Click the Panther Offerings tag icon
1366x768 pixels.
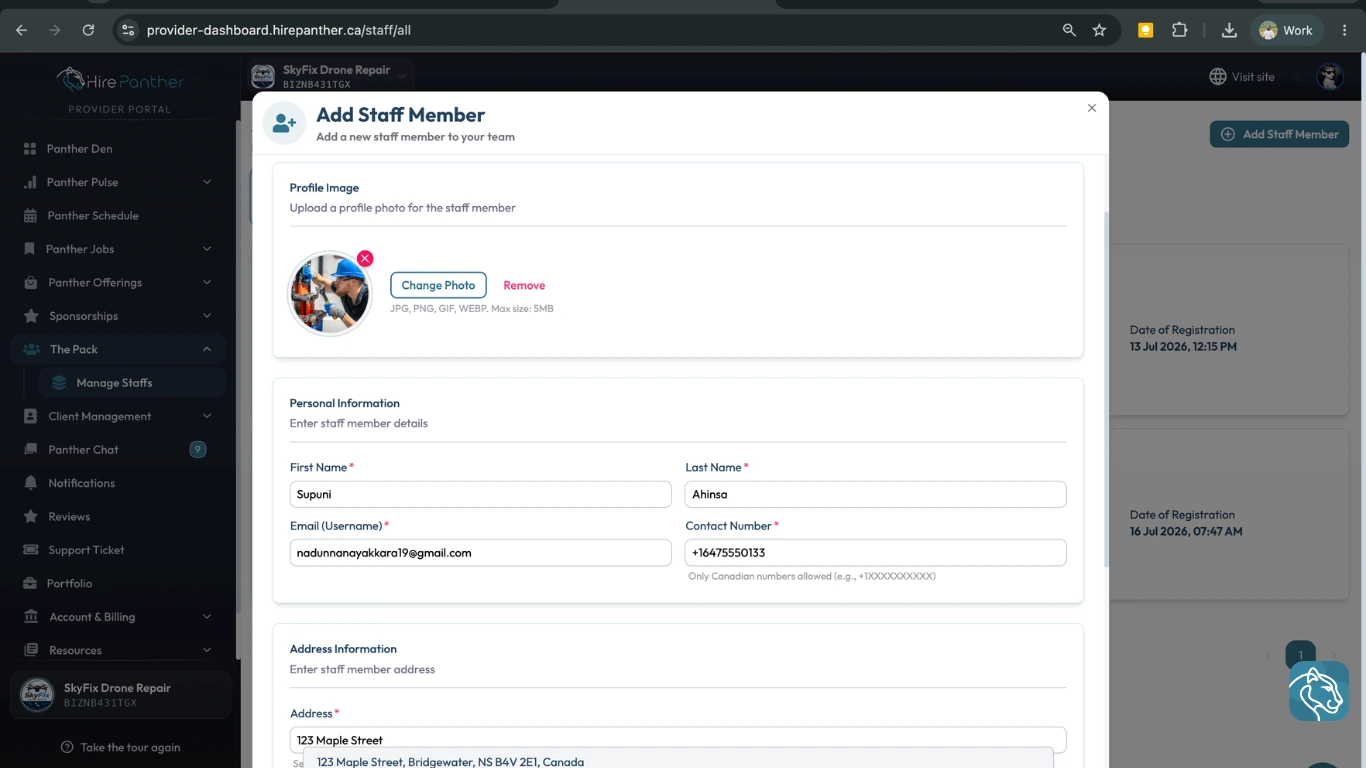tap(30, 283)
